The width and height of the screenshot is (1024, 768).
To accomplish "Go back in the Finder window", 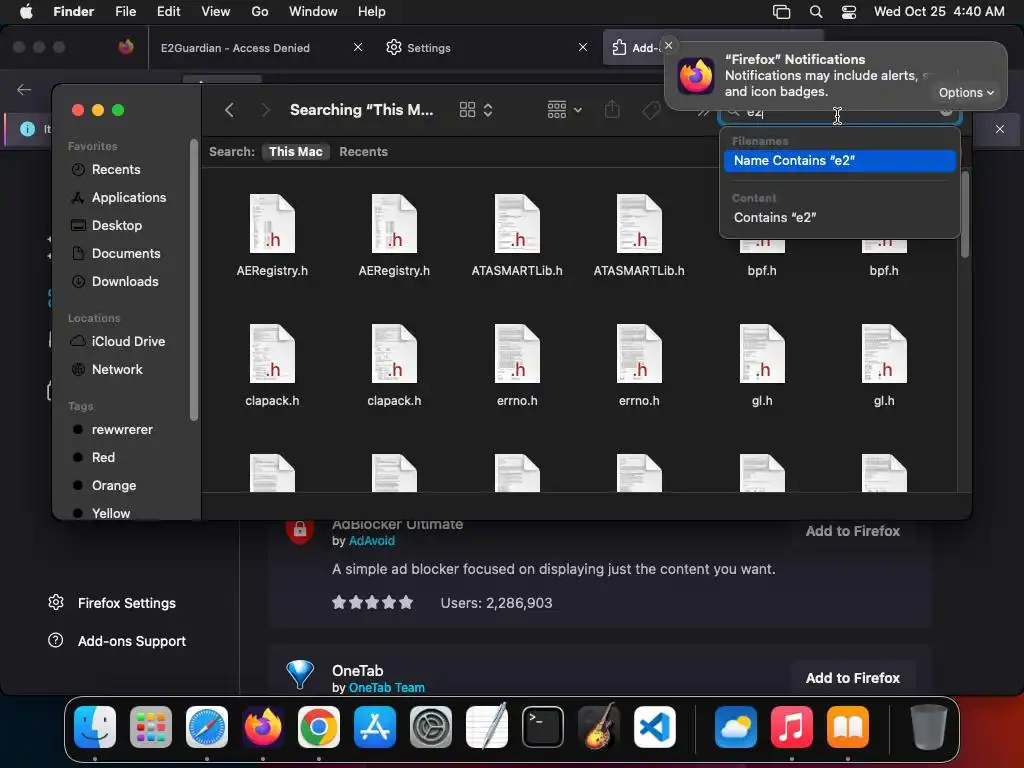I will pos(229,110).
